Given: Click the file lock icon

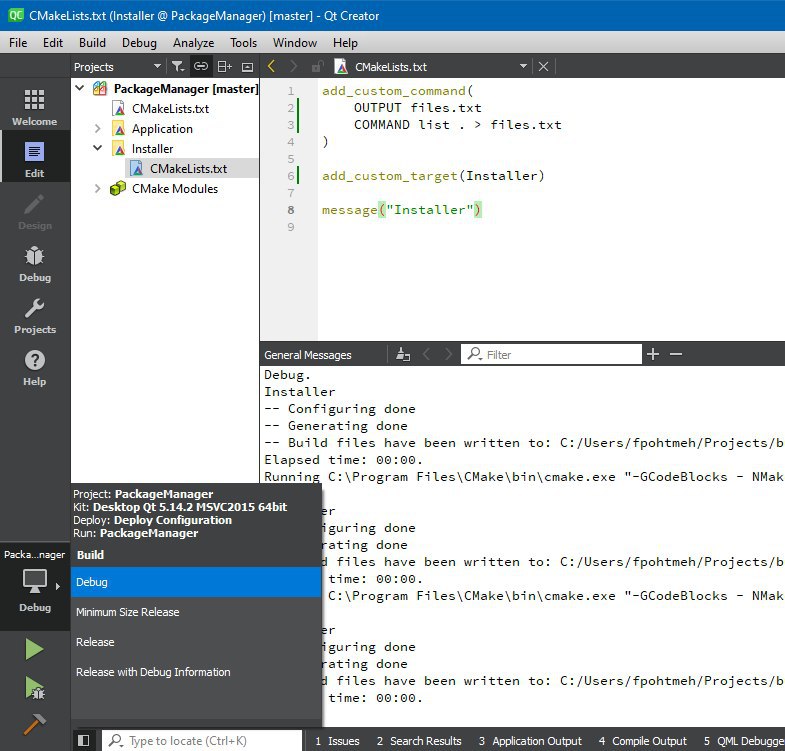Looking at the screenshot, I should coord(316,67).
